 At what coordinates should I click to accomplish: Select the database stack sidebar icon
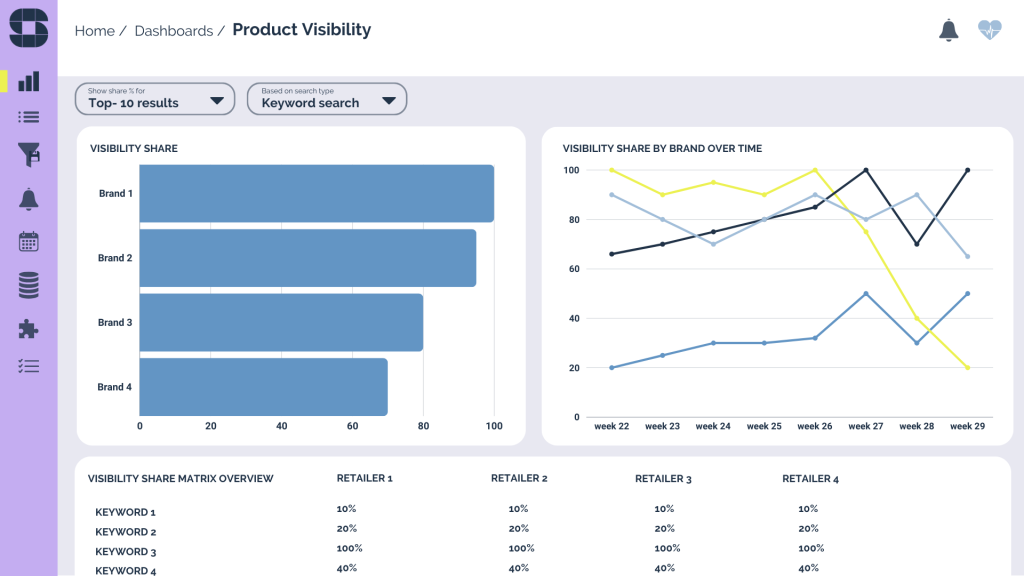(x=29, y=285)
